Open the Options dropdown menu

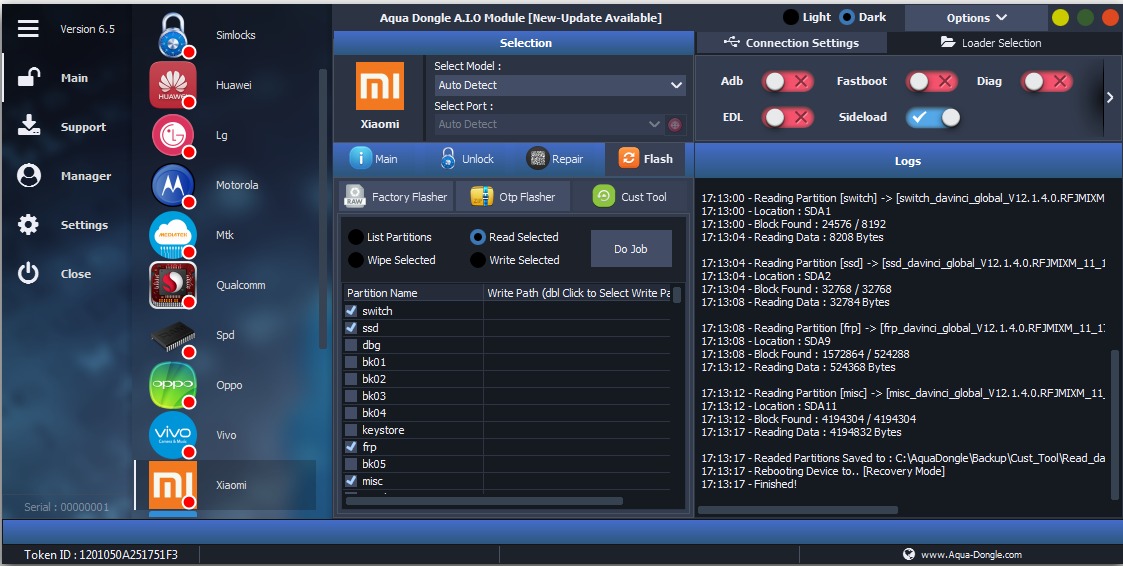pos(977,18)
